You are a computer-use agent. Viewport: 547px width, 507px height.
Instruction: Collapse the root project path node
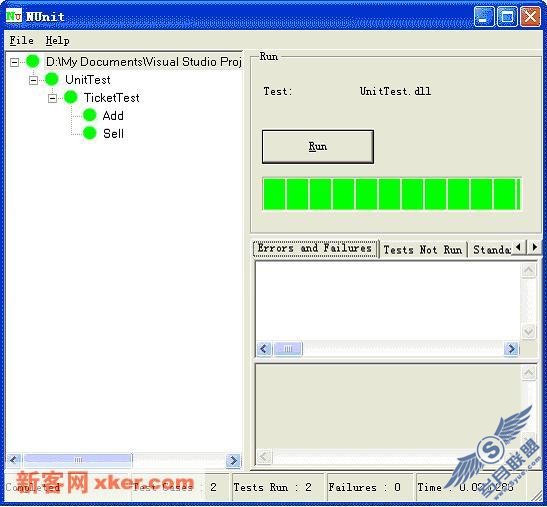pyautogui.click(x=14, y=62)
